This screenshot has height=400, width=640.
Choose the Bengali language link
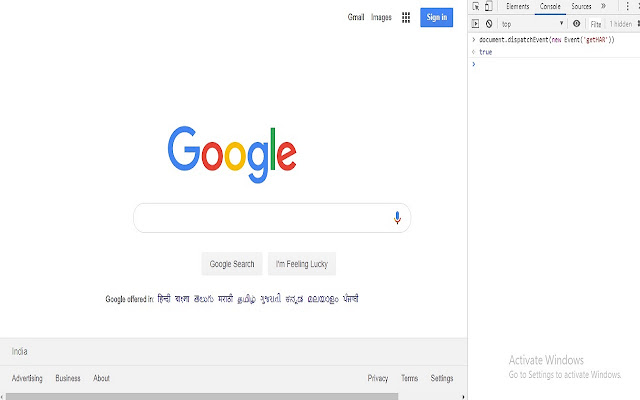pyautogui.click(x=182, y=299)
